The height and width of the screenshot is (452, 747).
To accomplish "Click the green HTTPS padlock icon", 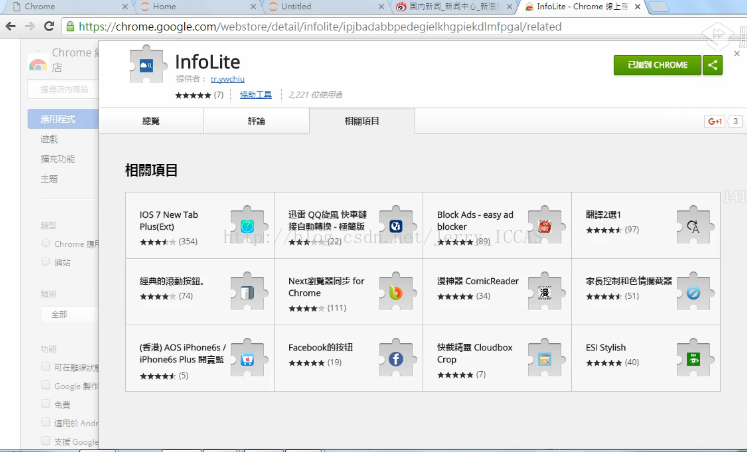I will click(x=70, y=27).
